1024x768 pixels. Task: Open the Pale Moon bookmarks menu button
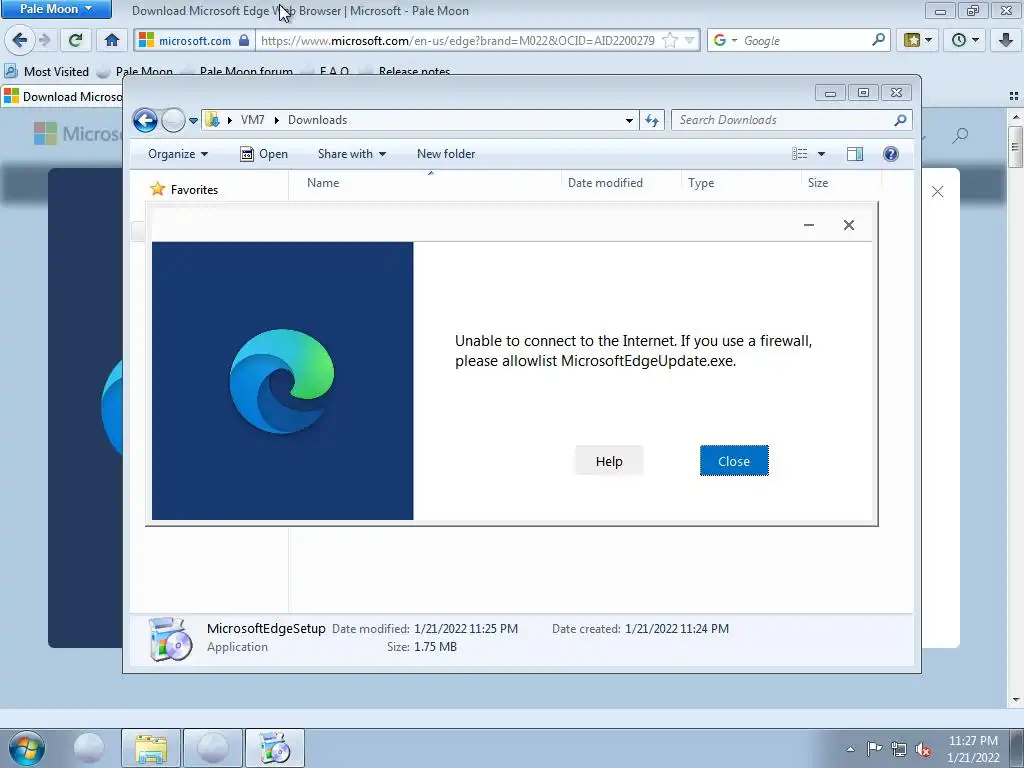pos(918,40)
